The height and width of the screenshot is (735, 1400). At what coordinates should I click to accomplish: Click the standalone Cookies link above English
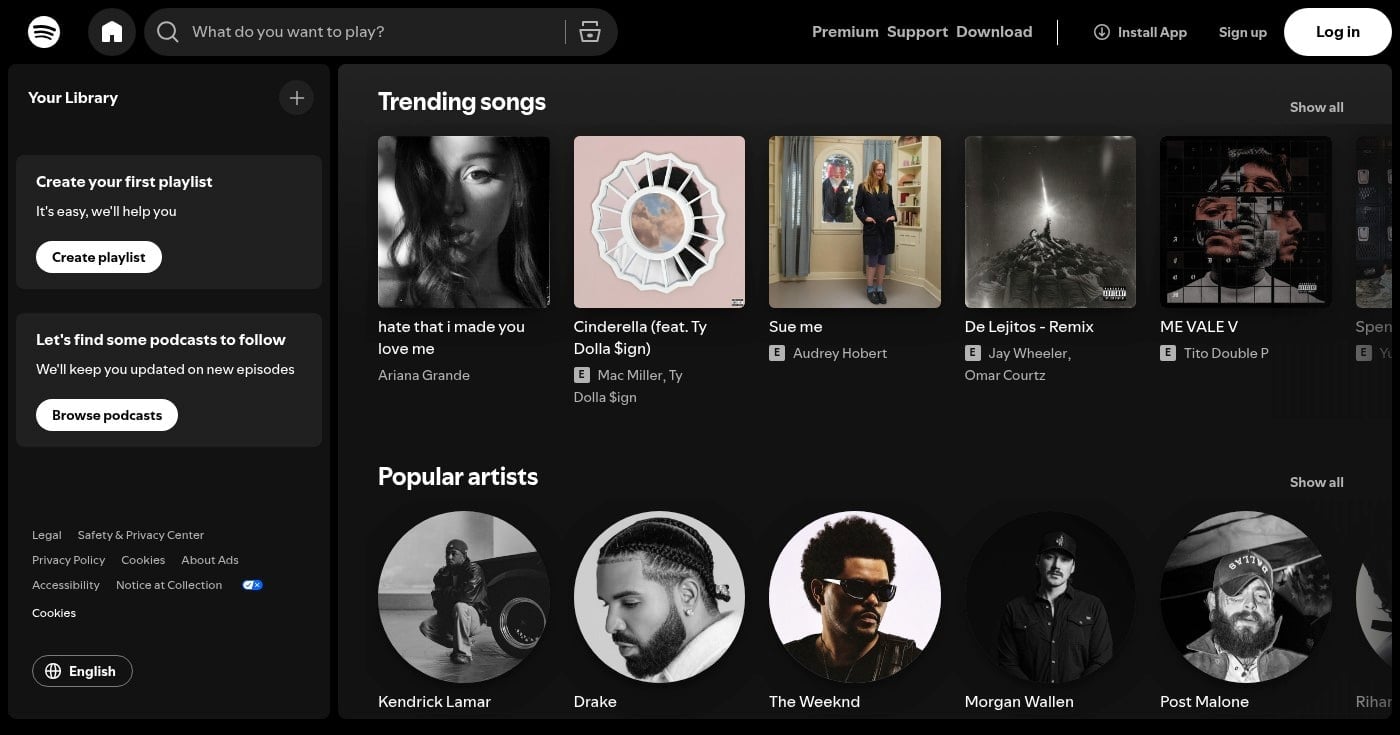click(x=54, y=613)
